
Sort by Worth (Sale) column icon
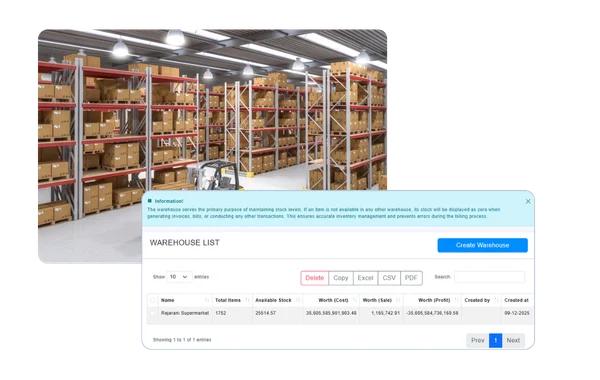(x=398, y=300)
